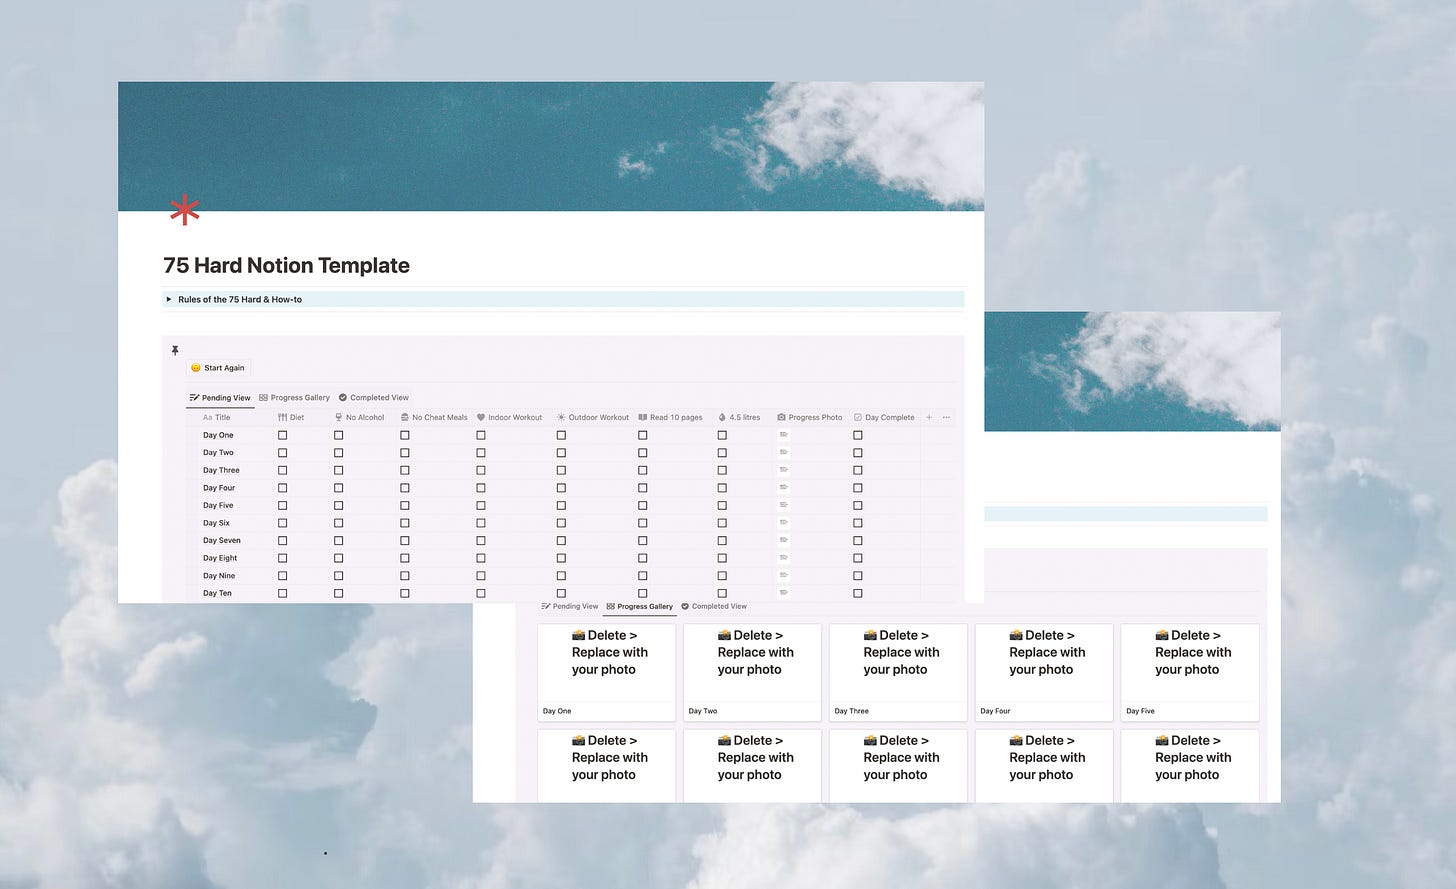1456x889 pixels.
Task: Expand the Rules of the 75 Hard toggle
Action: pos(169,299)
